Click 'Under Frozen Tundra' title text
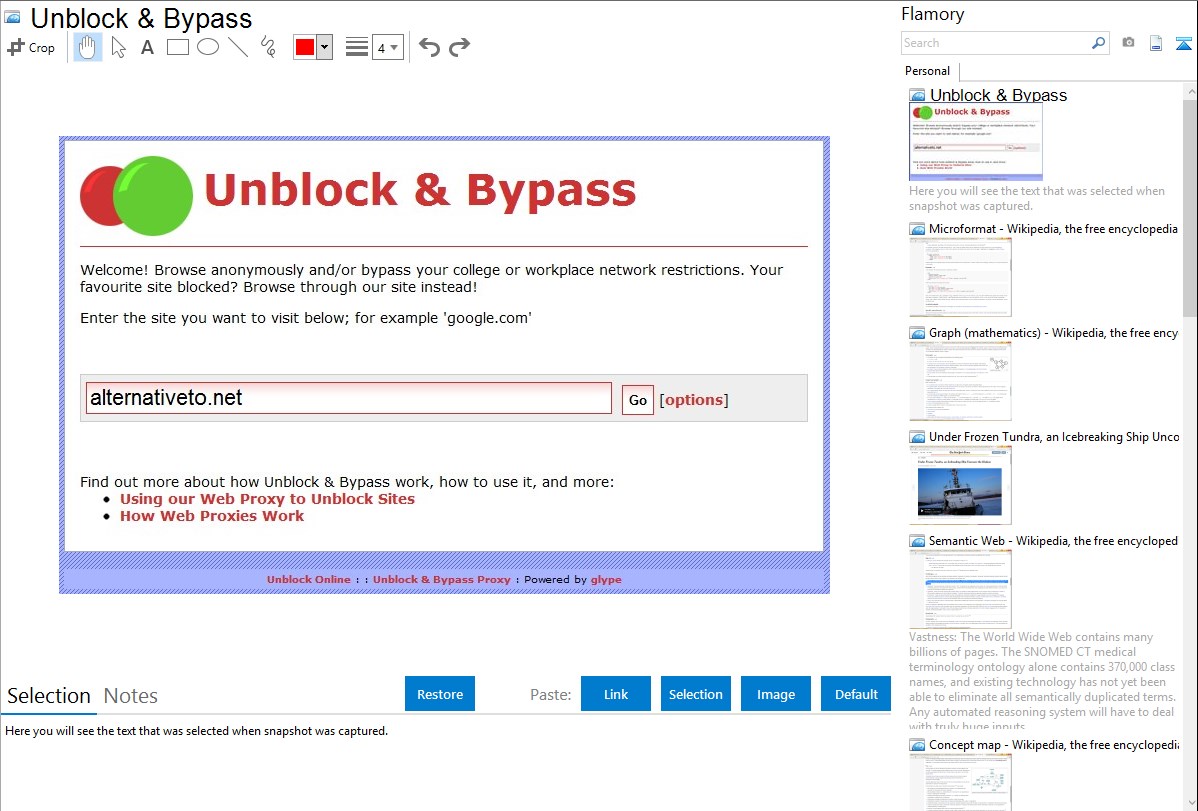The width and height of the screenshot is (1198, 811). click(1054, 437)
